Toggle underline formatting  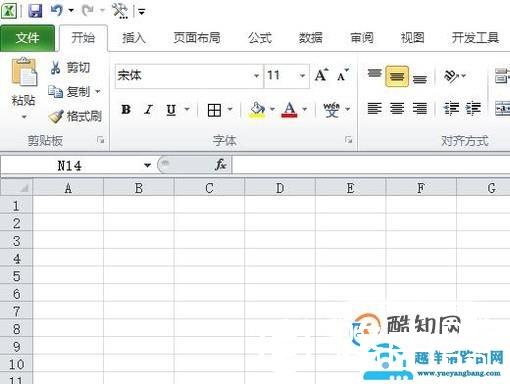(x=171, y=109)
